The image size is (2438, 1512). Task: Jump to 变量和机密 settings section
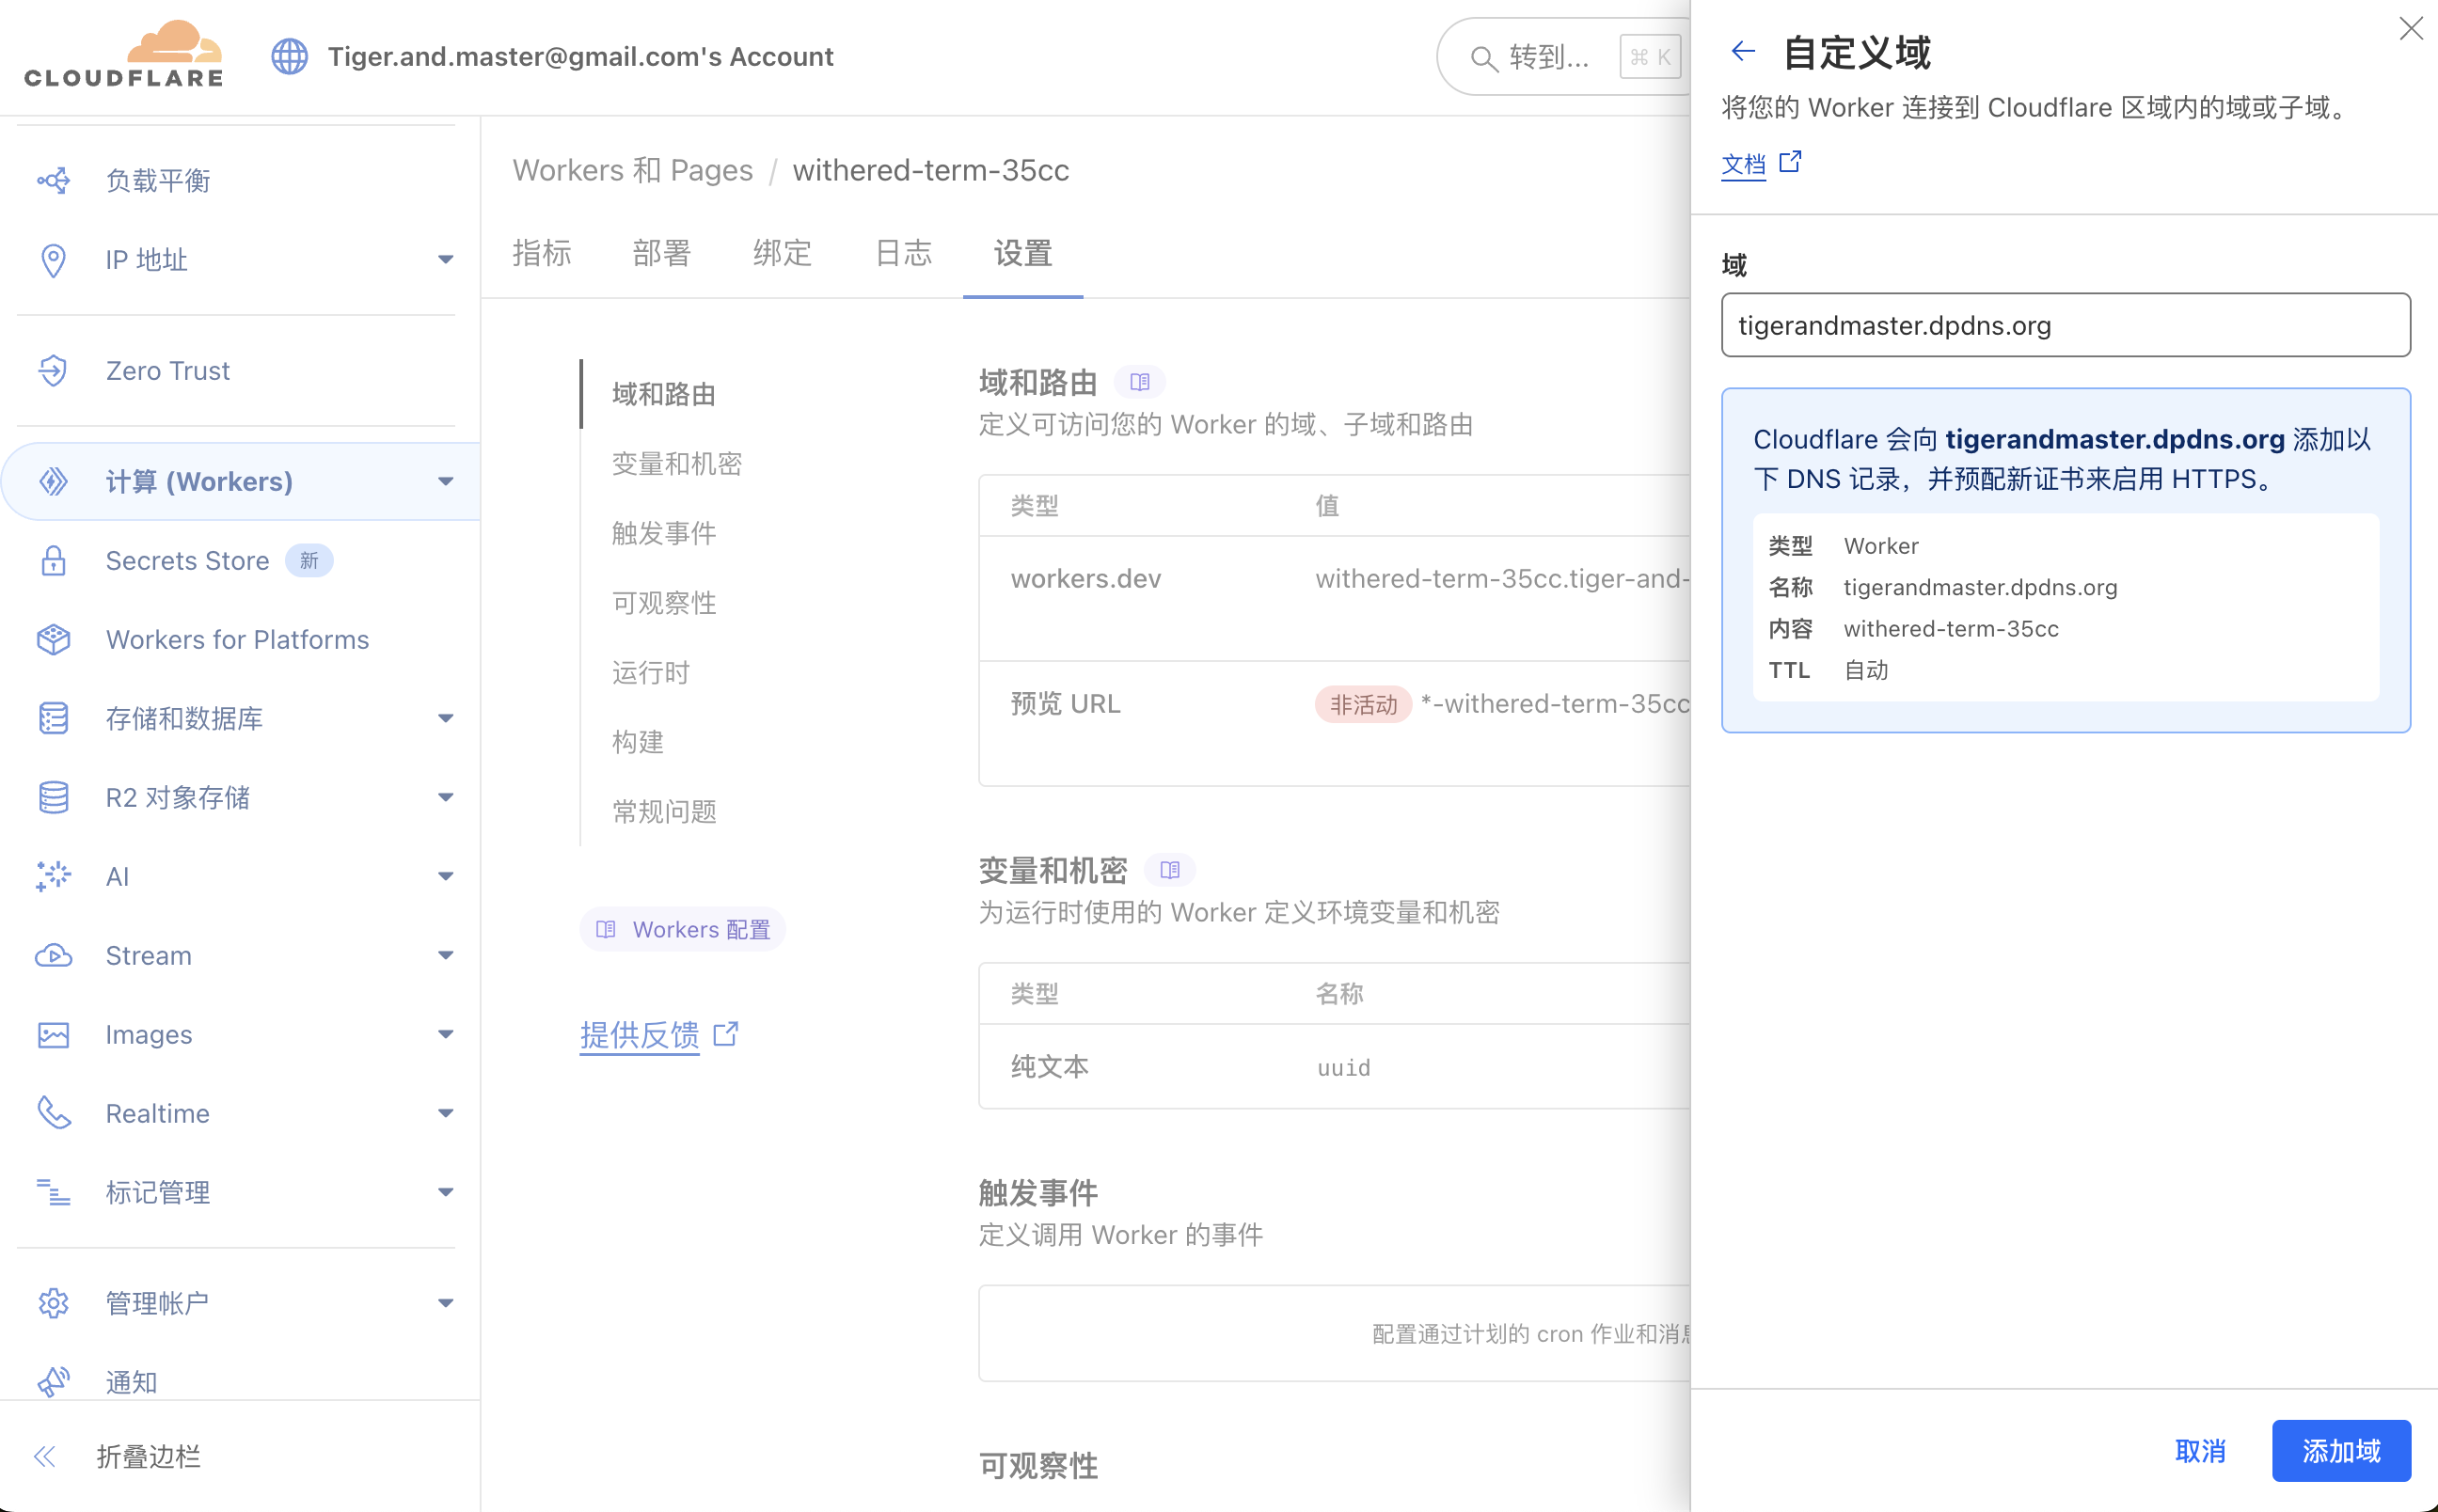(677, 464)
